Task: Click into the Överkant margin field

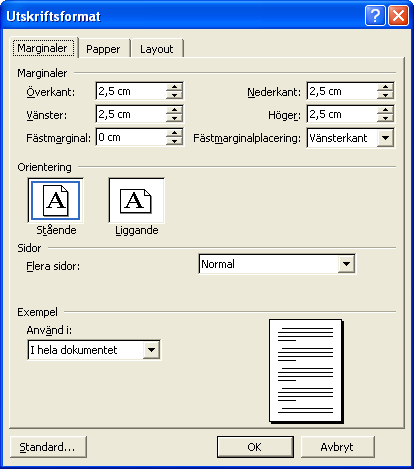Action: tap(131, 91)
